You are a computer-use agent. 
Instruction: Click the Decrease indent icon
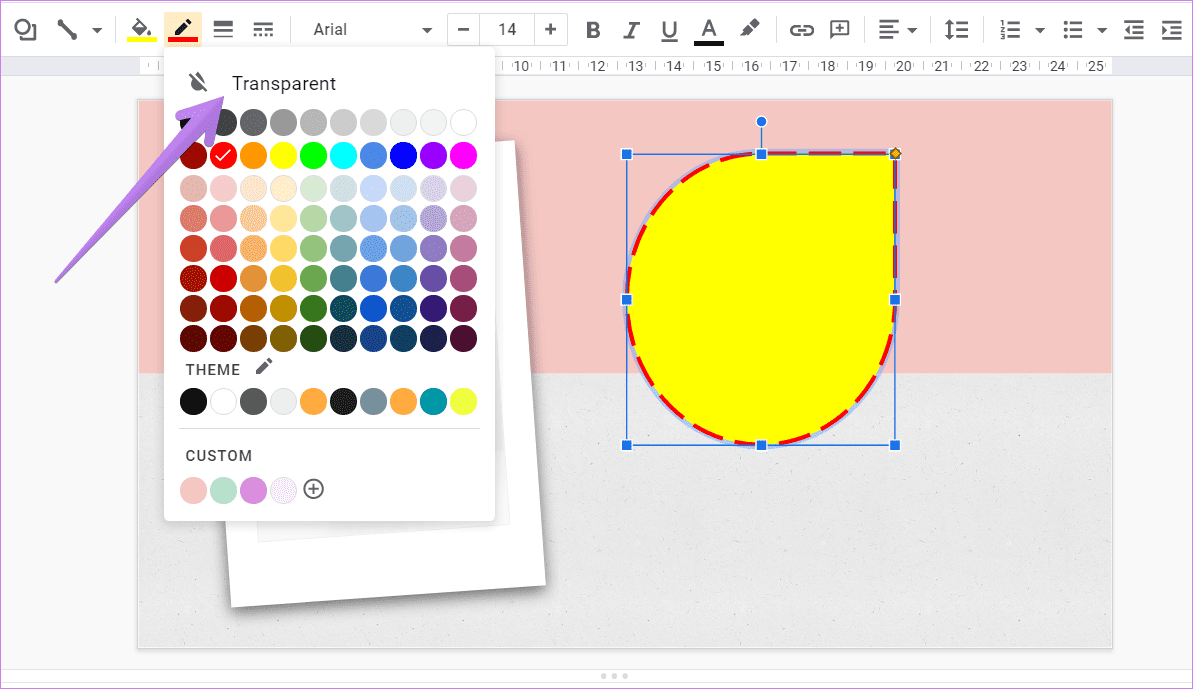pyautogui.click(x=1134, y=30)
